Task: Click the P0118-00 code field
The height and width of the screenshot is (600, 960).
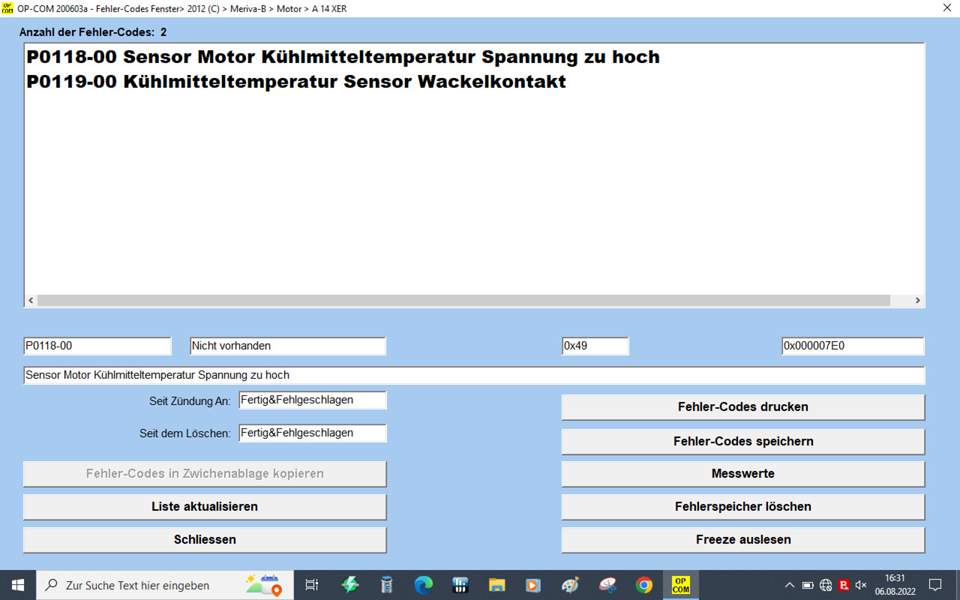Action: tap(97, 346)
